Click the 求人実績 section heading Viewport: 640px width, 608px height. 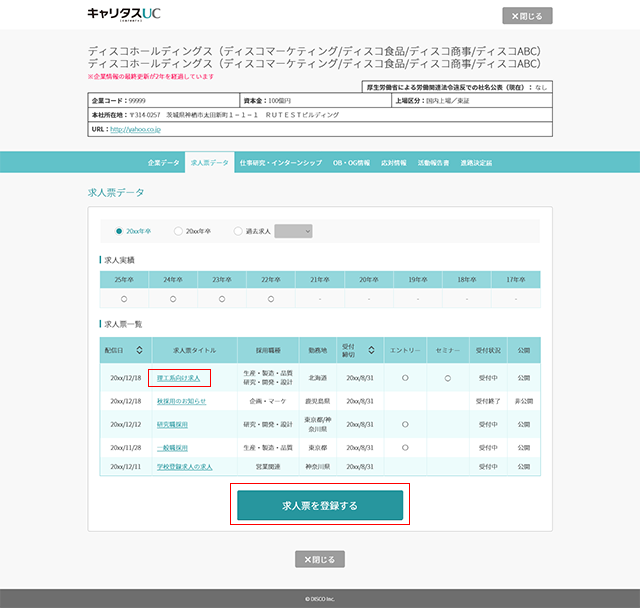[119, 260]
